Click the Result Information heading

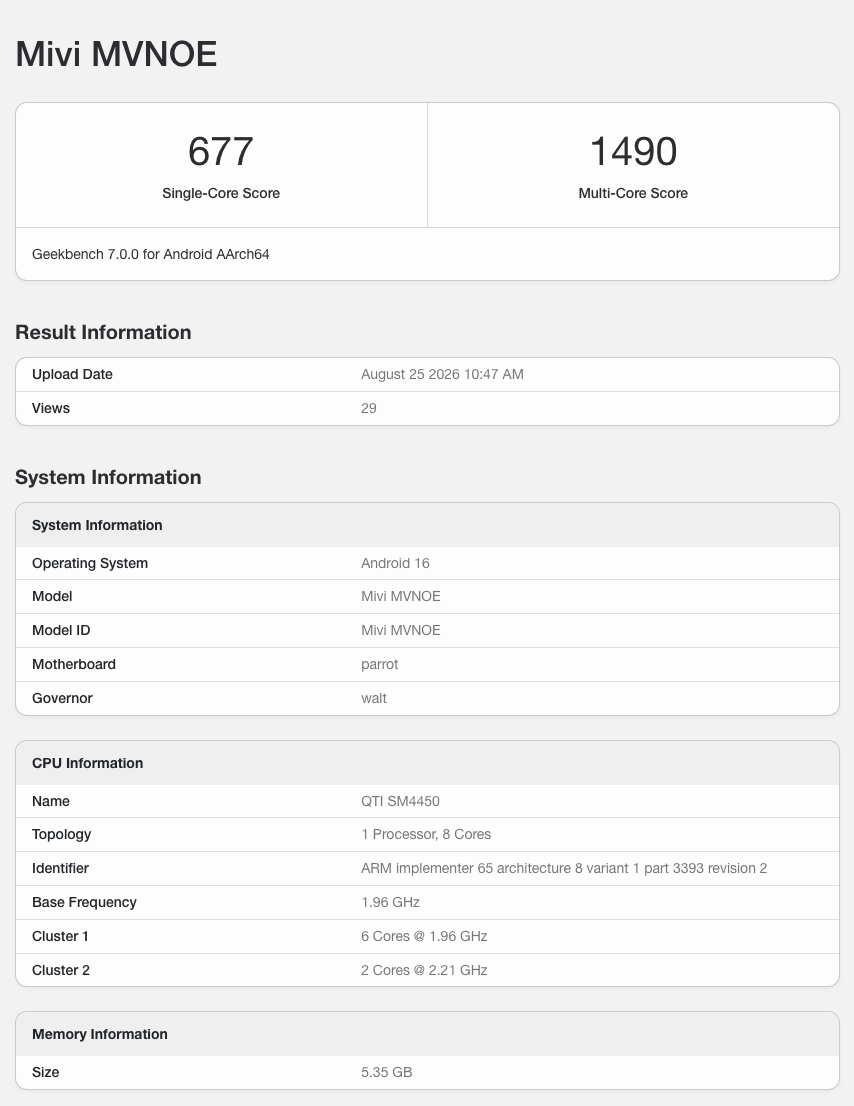(x=103, y=332)
